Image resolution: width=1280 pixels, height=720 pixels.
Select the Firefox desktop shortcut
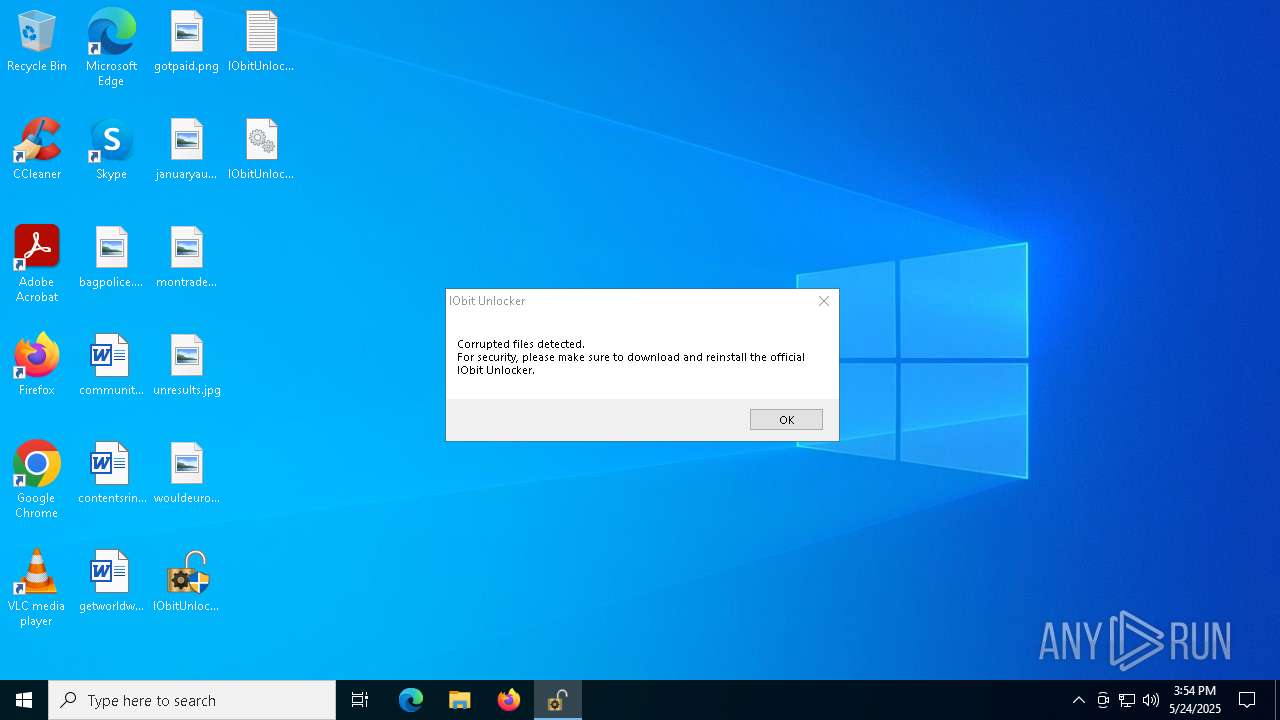[x=37, y=366]
